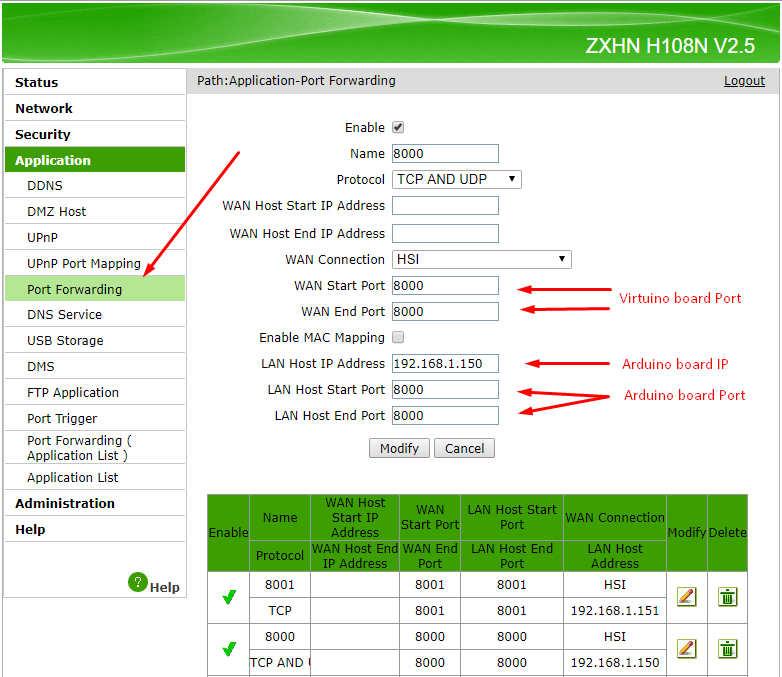Click the trash icon for rule 8000

[727, 648]
